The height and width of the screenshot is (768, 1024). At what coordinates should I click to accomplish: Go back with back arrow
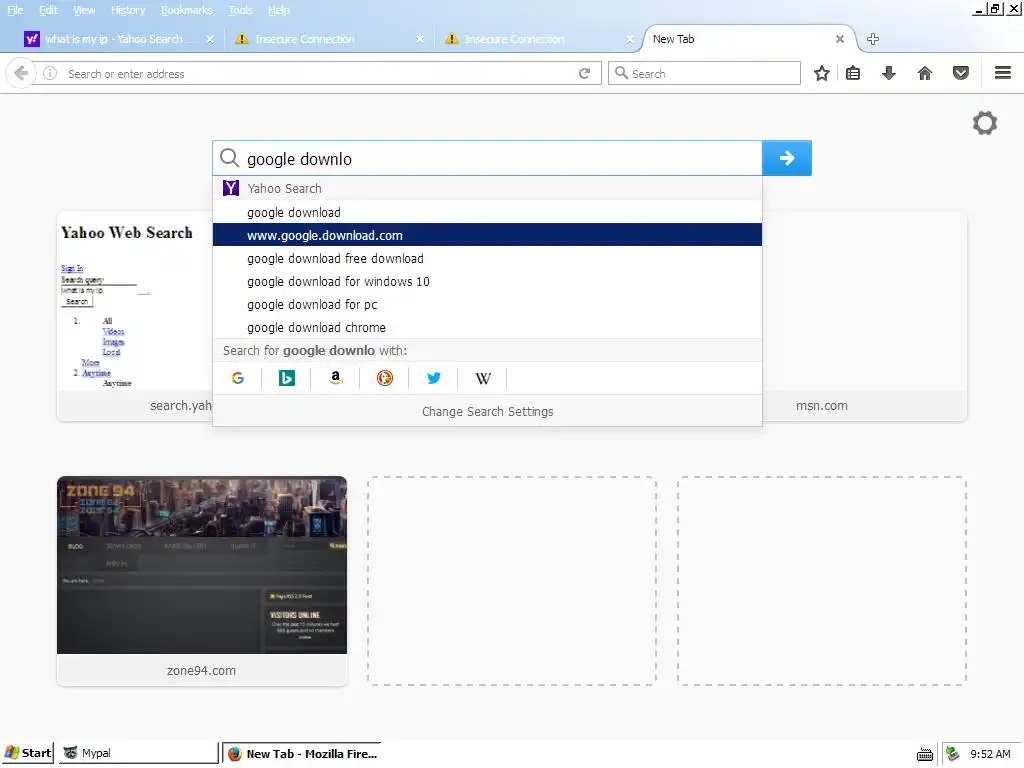coord(21,73)
